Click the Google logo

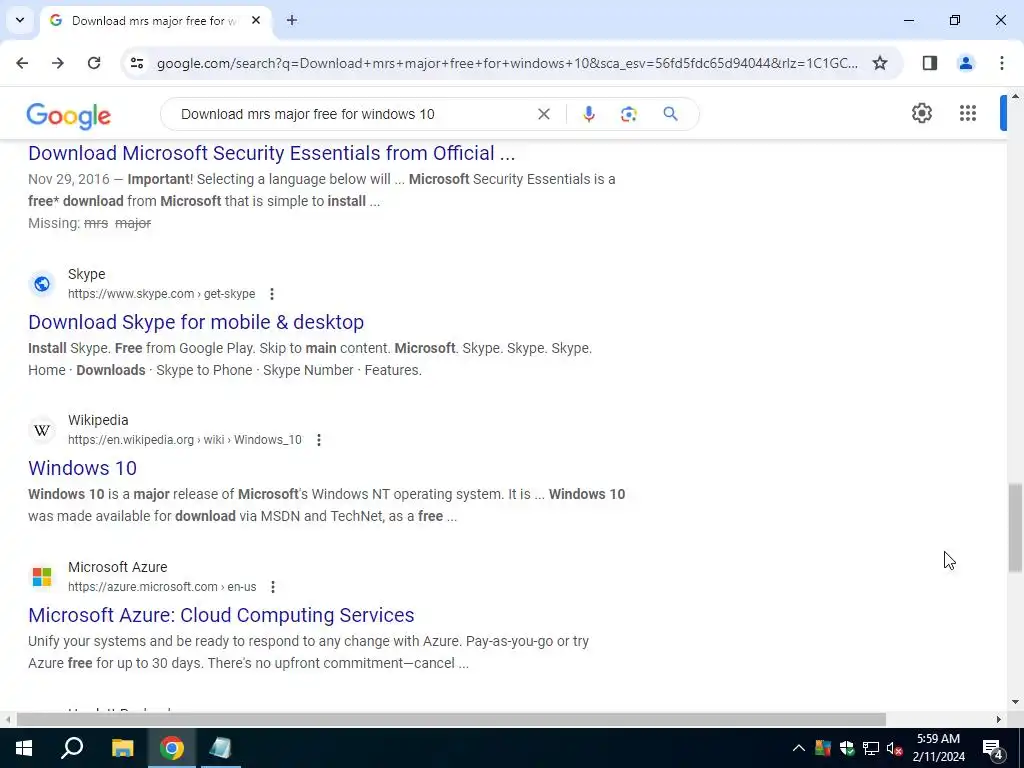point(69,116)
